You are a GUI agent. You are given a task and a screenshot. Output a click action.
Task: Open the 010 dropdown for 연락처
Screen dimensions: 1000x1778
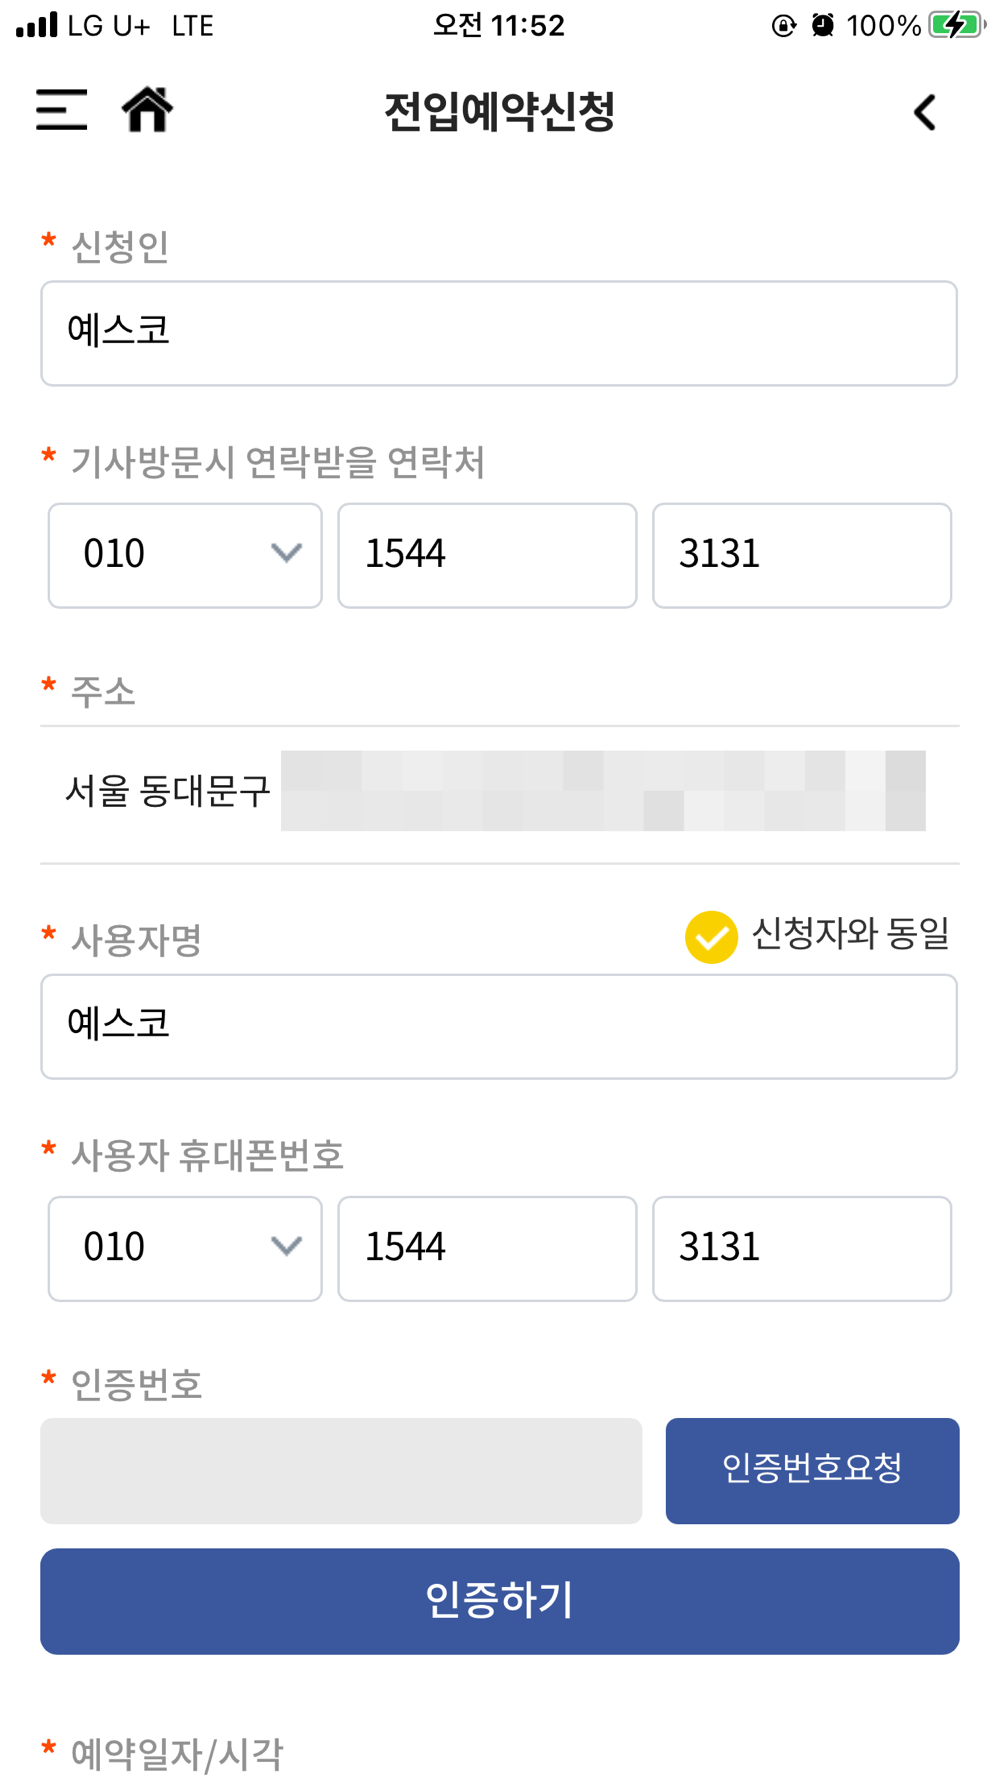pos(185,556)
